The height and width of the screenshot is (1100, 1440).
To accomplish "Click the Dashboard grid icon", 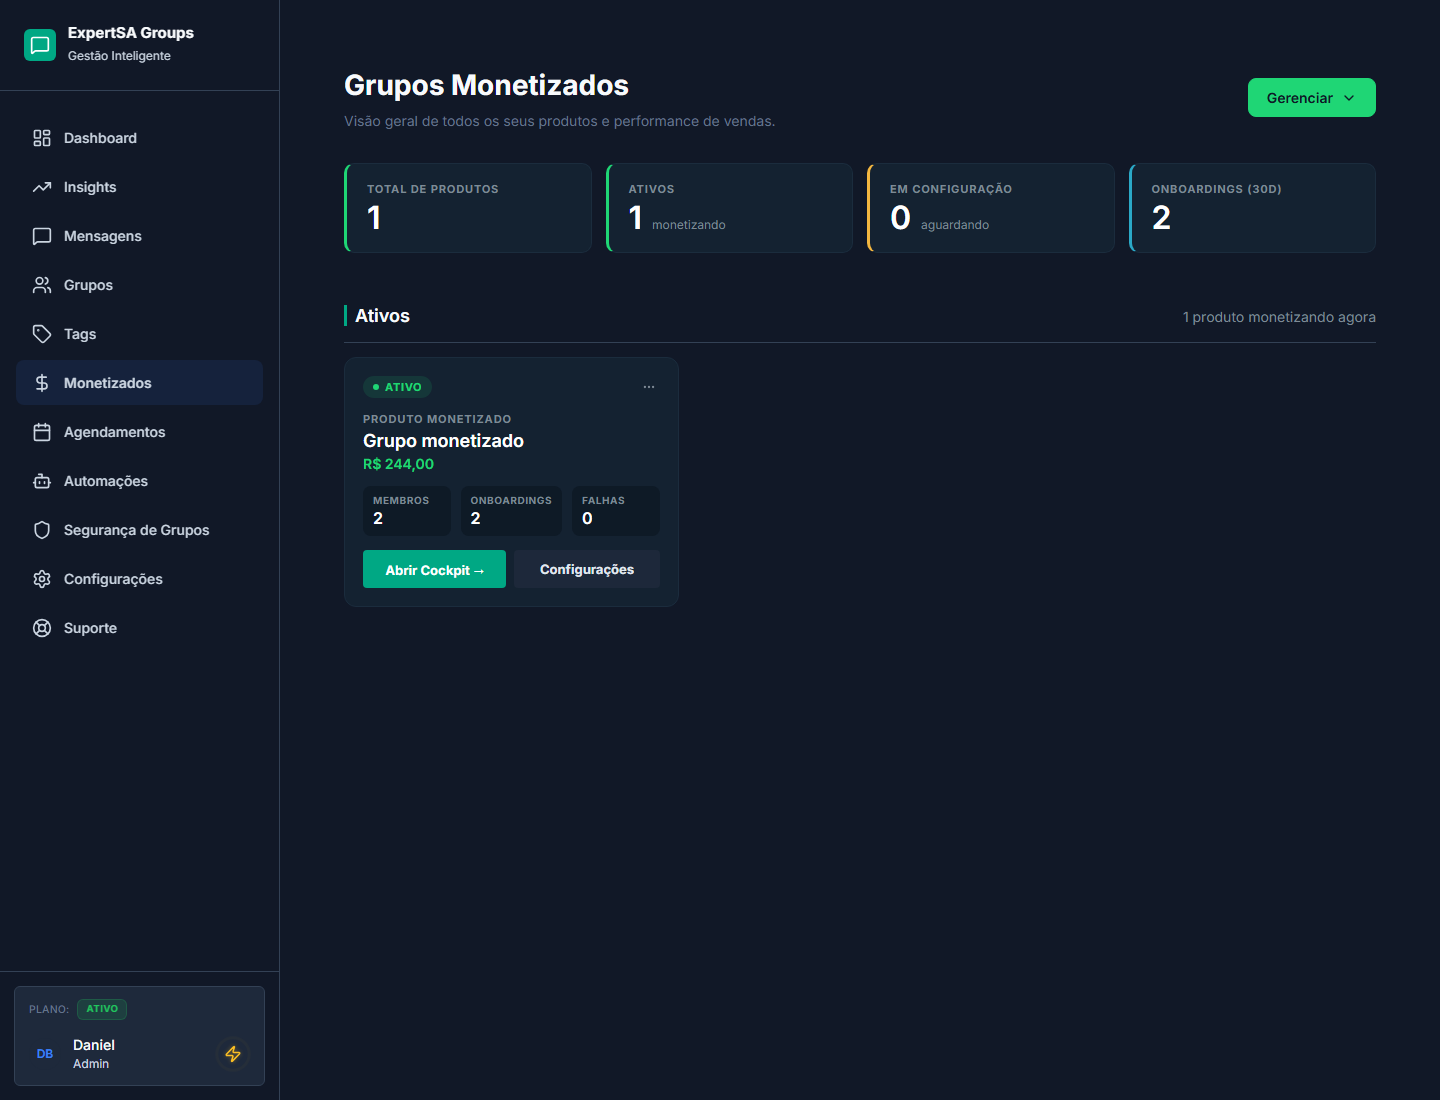I will point(42,138).
